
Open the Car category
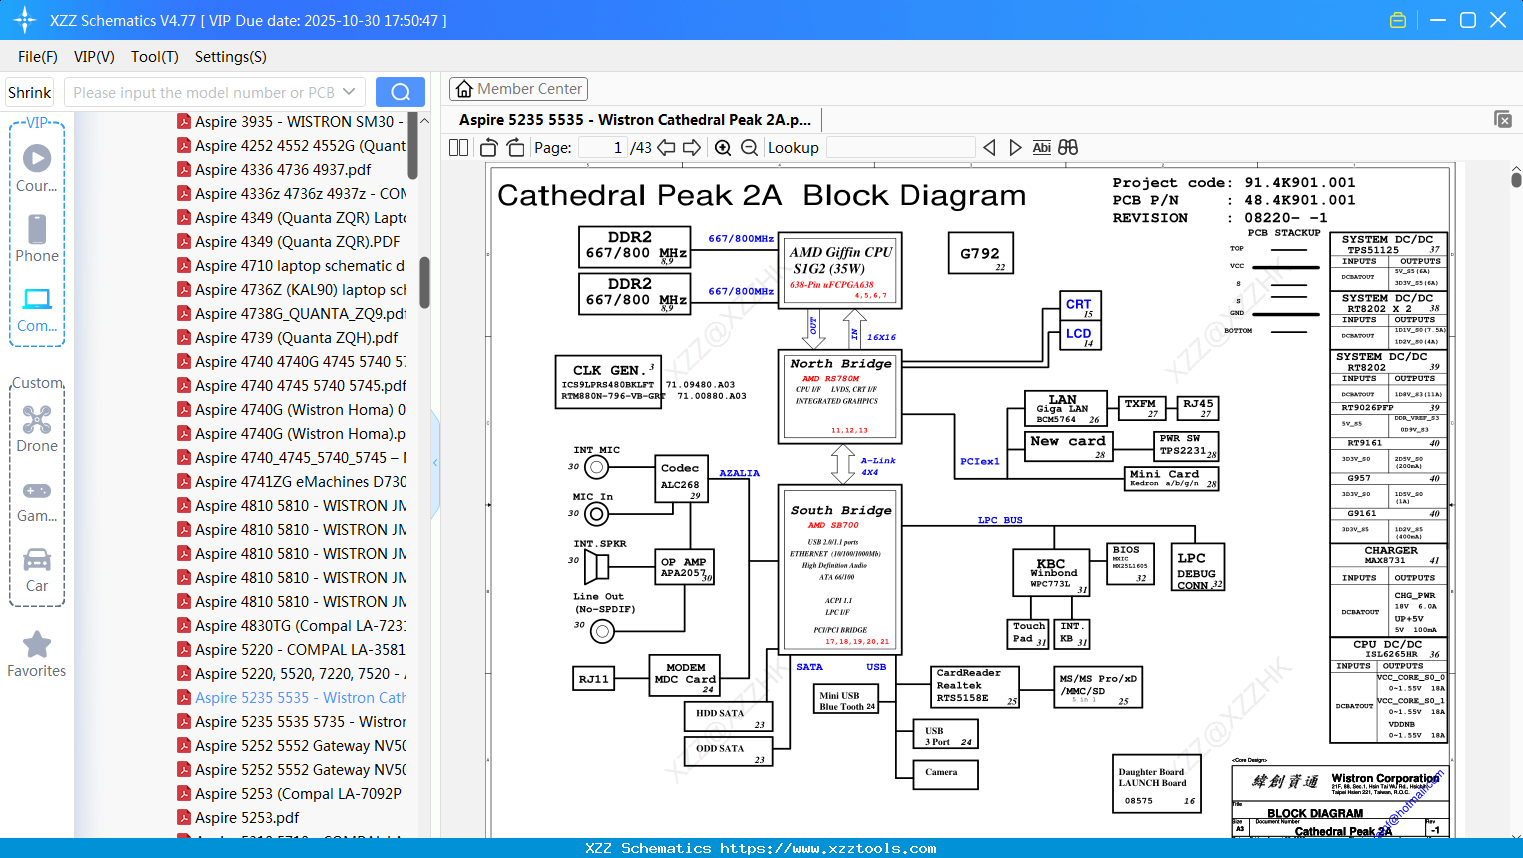(37, 569)
